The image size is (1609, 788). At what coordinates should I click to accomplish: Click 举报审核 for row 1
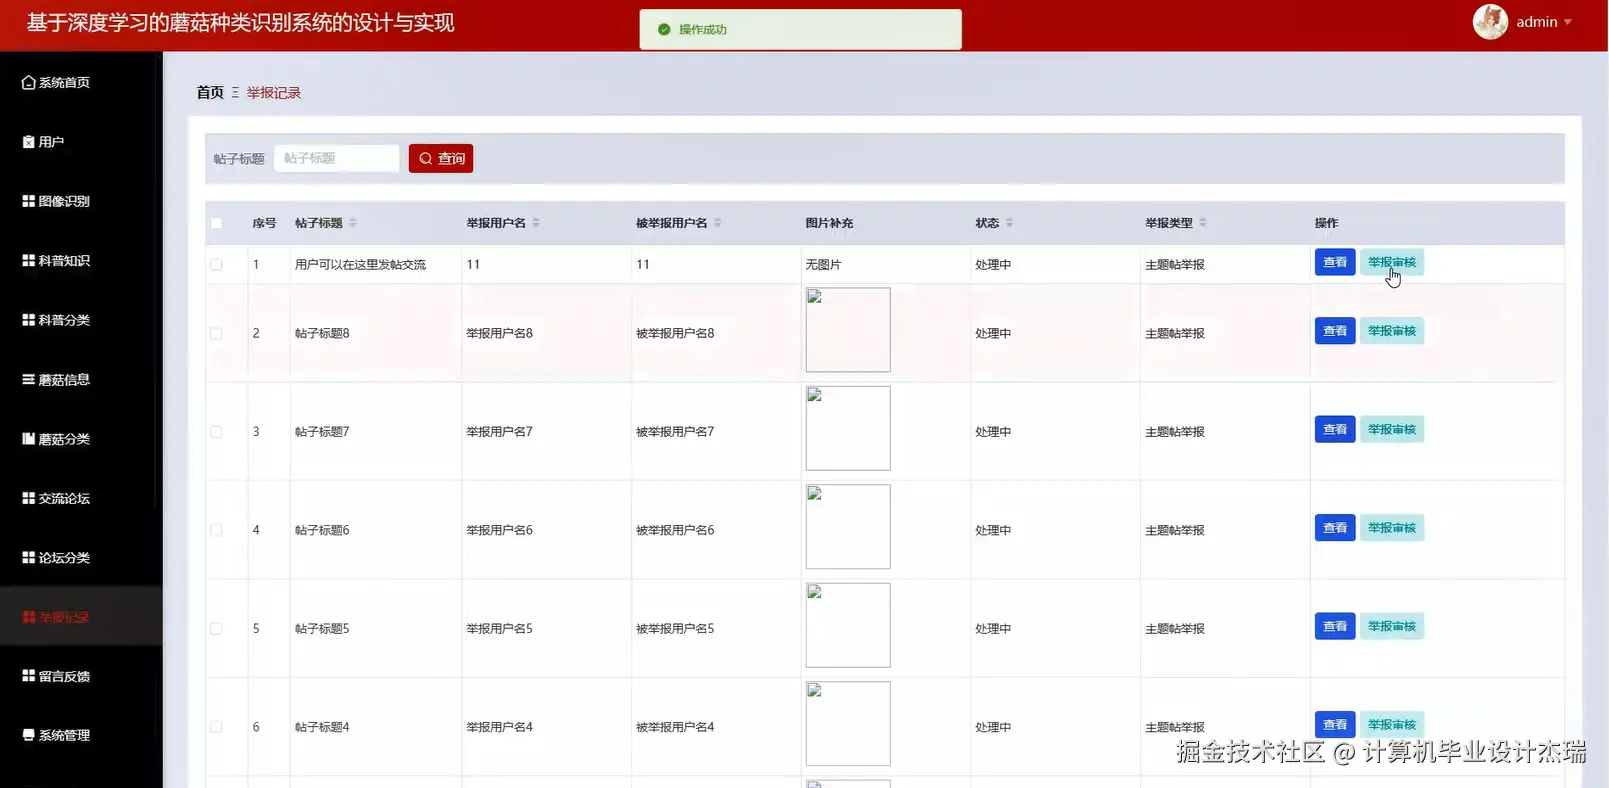1392,262
